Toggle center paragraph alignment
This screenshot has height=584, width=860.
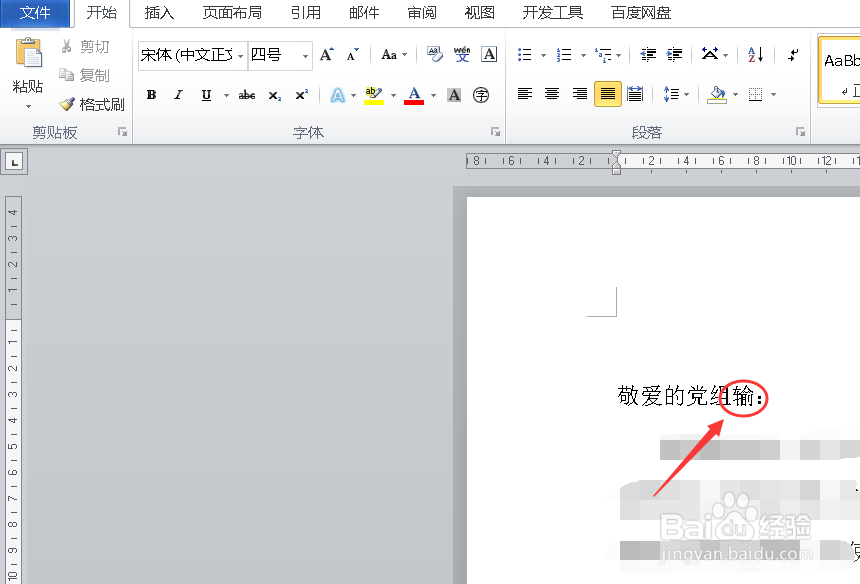pos(551,94)
